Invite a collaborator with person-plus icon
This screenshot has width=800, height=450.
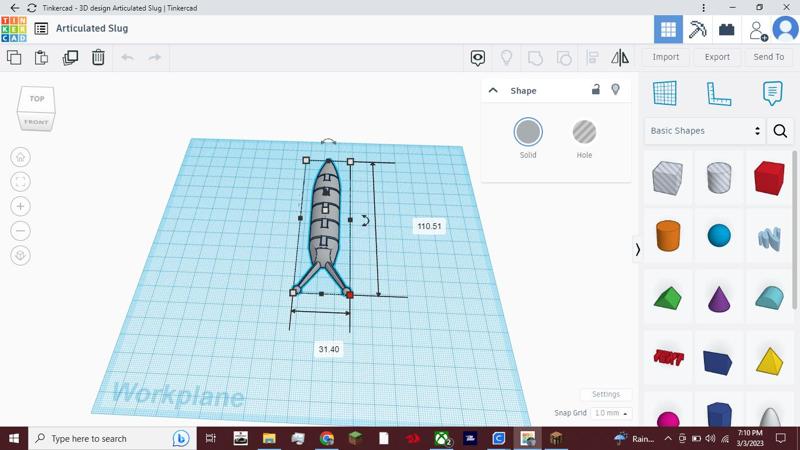point(758,31)
